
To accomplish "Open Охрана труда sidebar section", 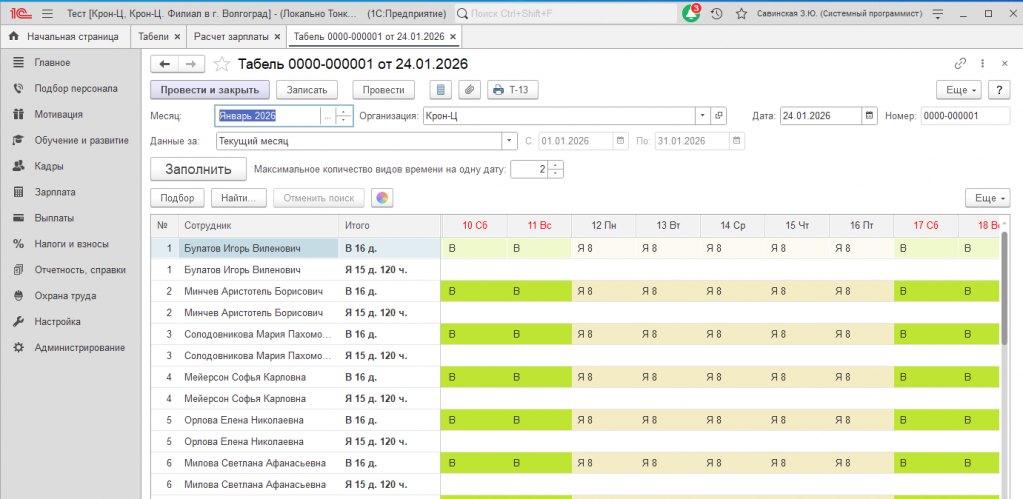I will (65, 295).
